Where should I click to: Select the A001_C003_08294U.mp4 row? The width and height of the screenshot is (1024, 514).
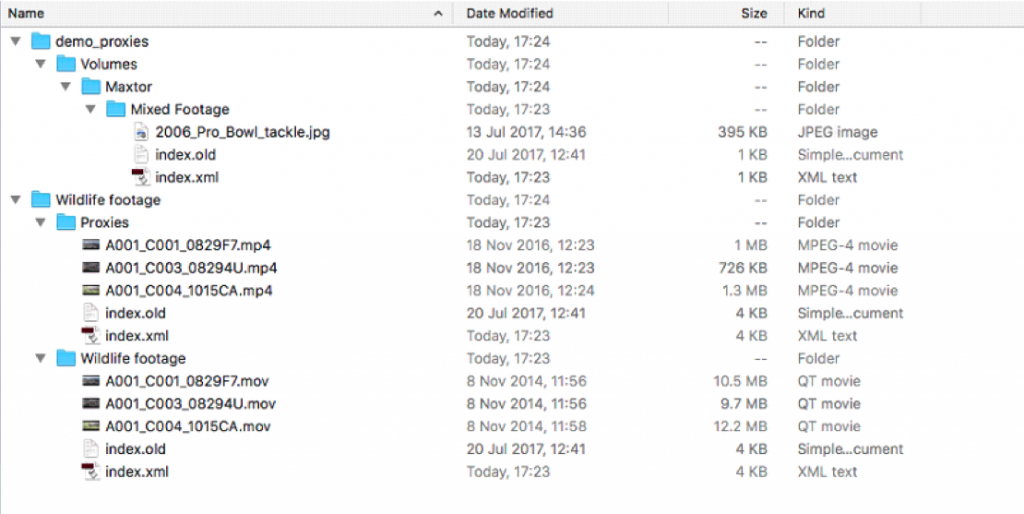point(512,268)
